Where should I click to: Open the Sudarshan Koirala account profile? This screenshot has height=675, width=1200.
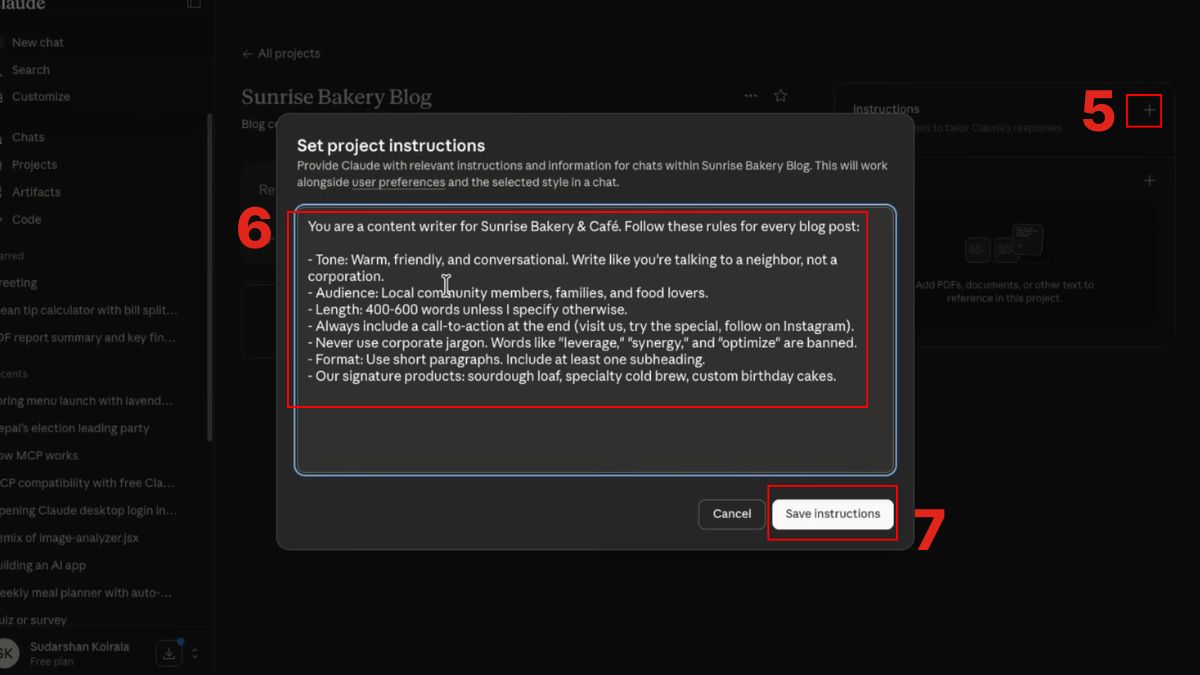point(72,653)
